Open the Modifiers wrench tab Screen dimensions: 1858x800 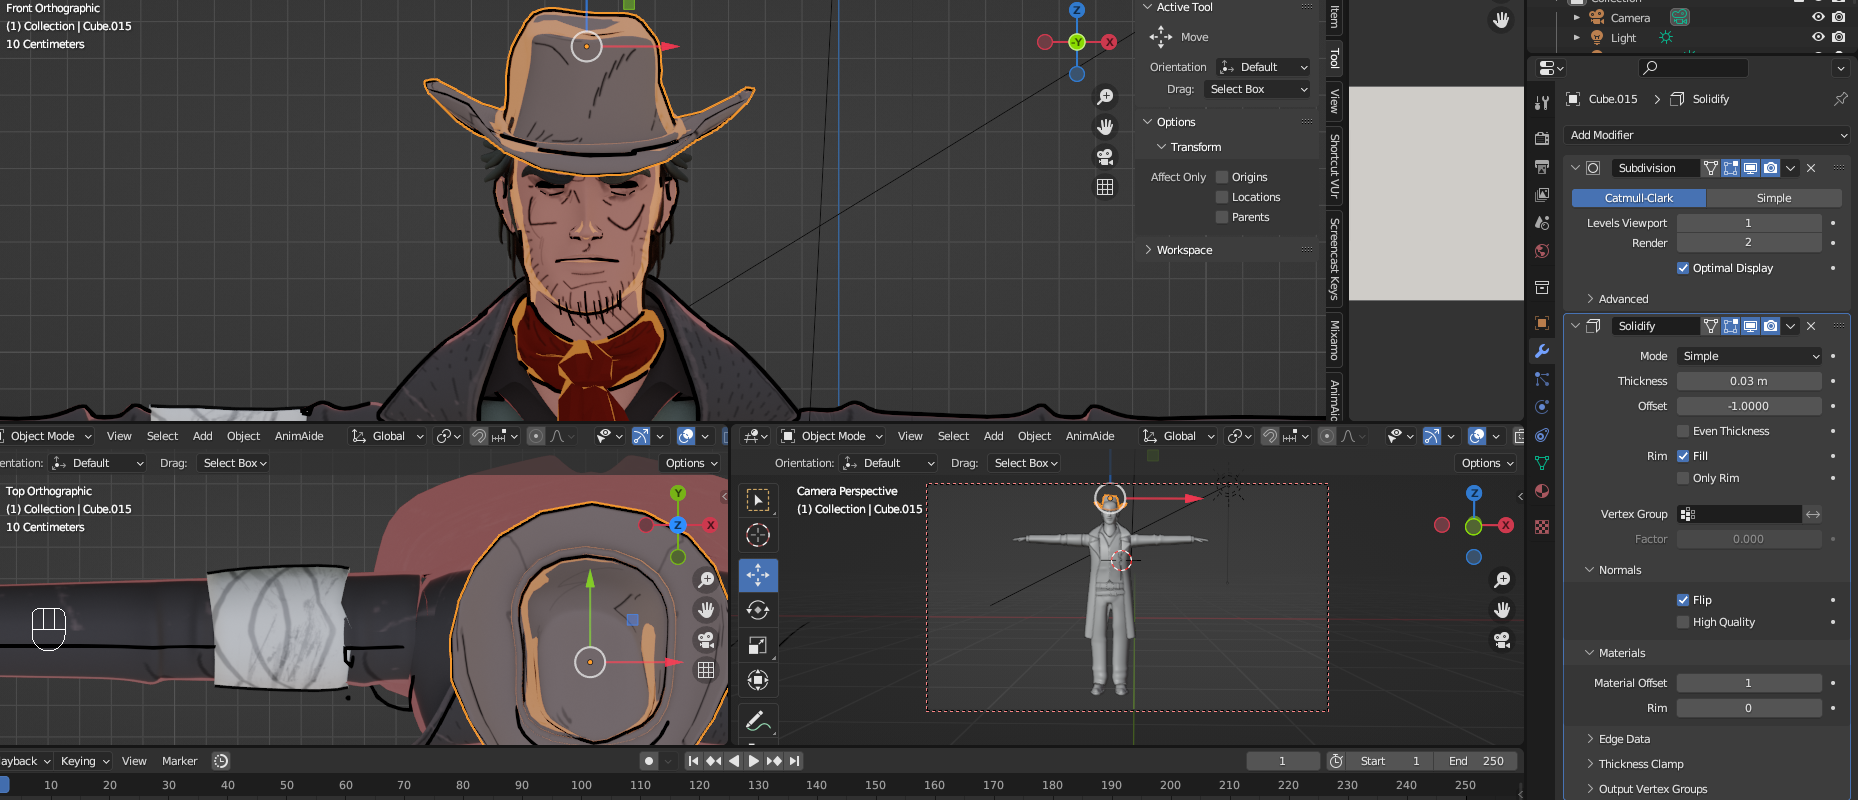point(1542,351)
